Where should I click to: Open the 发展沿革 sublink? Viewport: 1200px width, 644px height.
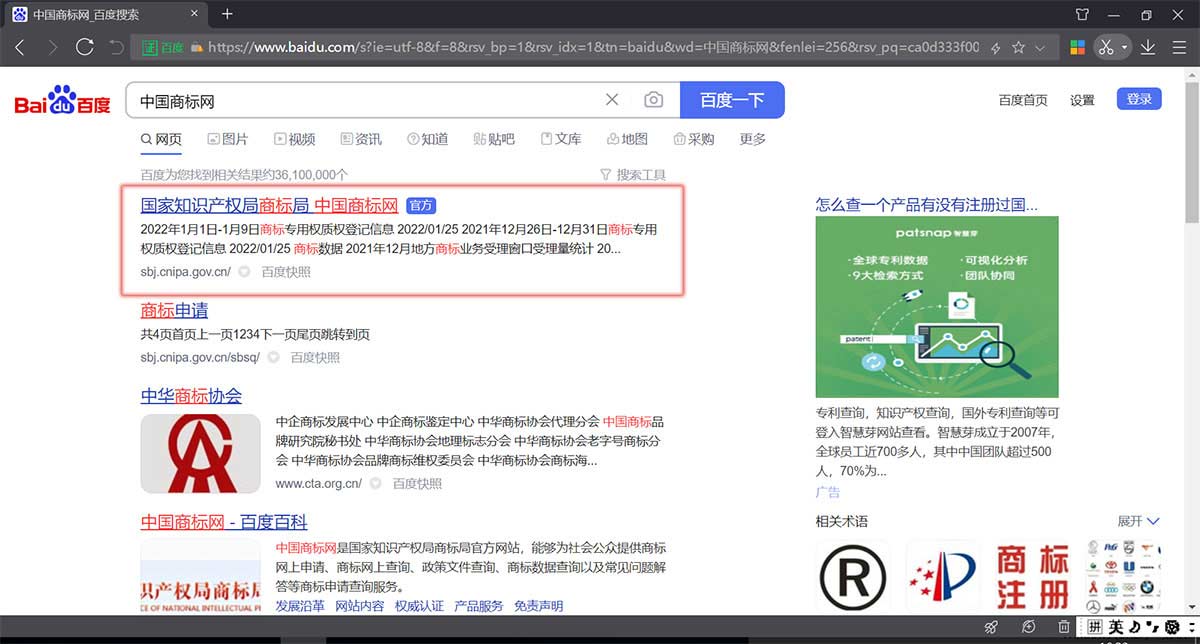pyautogui.click(x=300, y=606)
